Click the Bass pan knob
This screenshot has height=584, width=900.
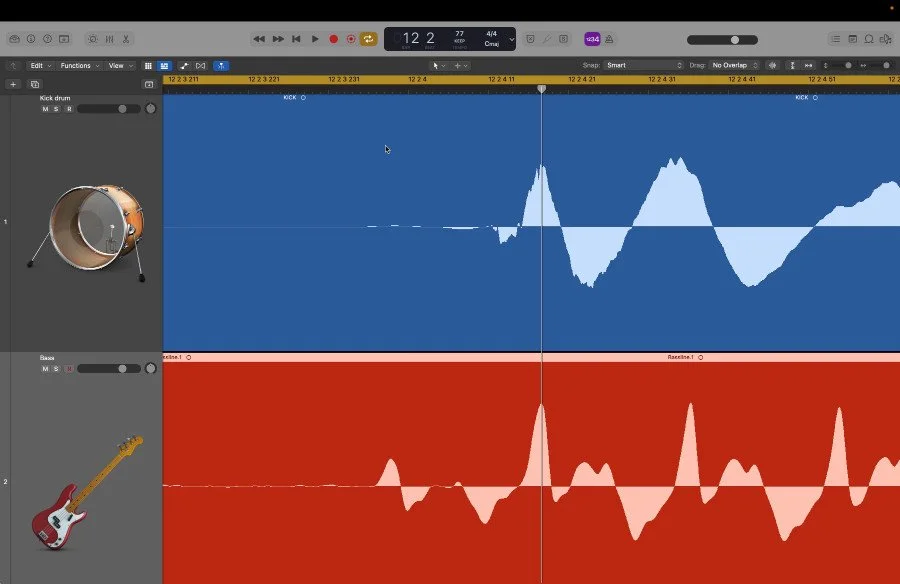(x=150, y=368)
